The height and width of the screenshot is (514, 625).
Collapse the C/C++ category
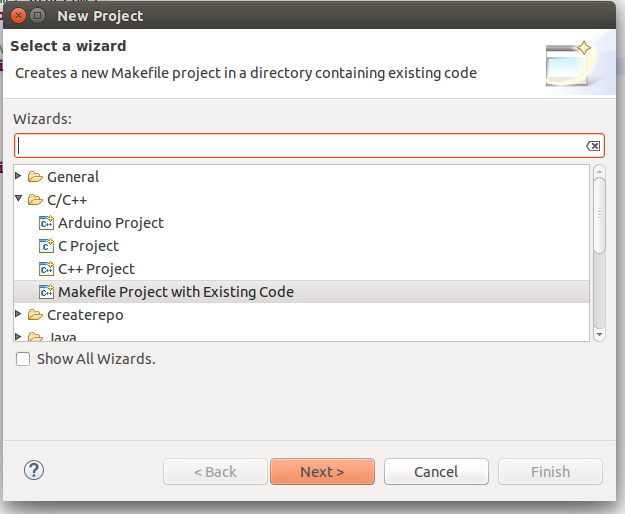pyautogui.click(x=19, y=200)
